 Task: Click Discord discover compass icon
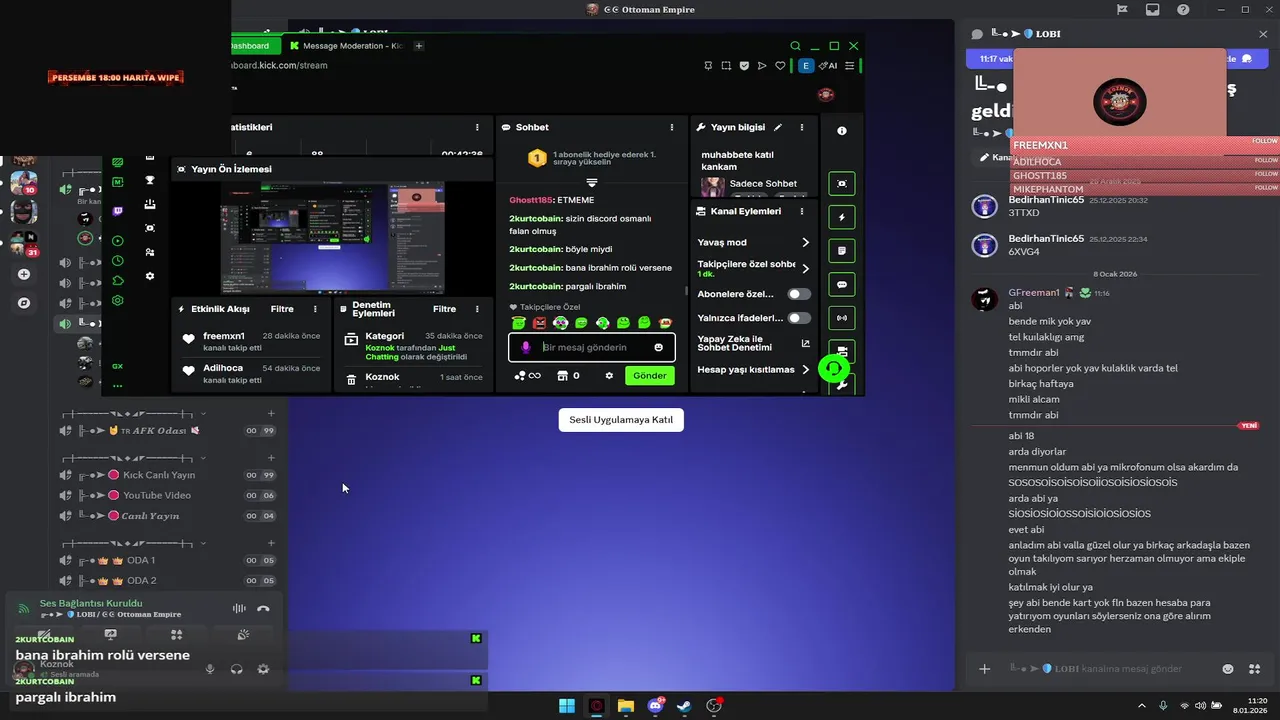click(x=24, y=303)
